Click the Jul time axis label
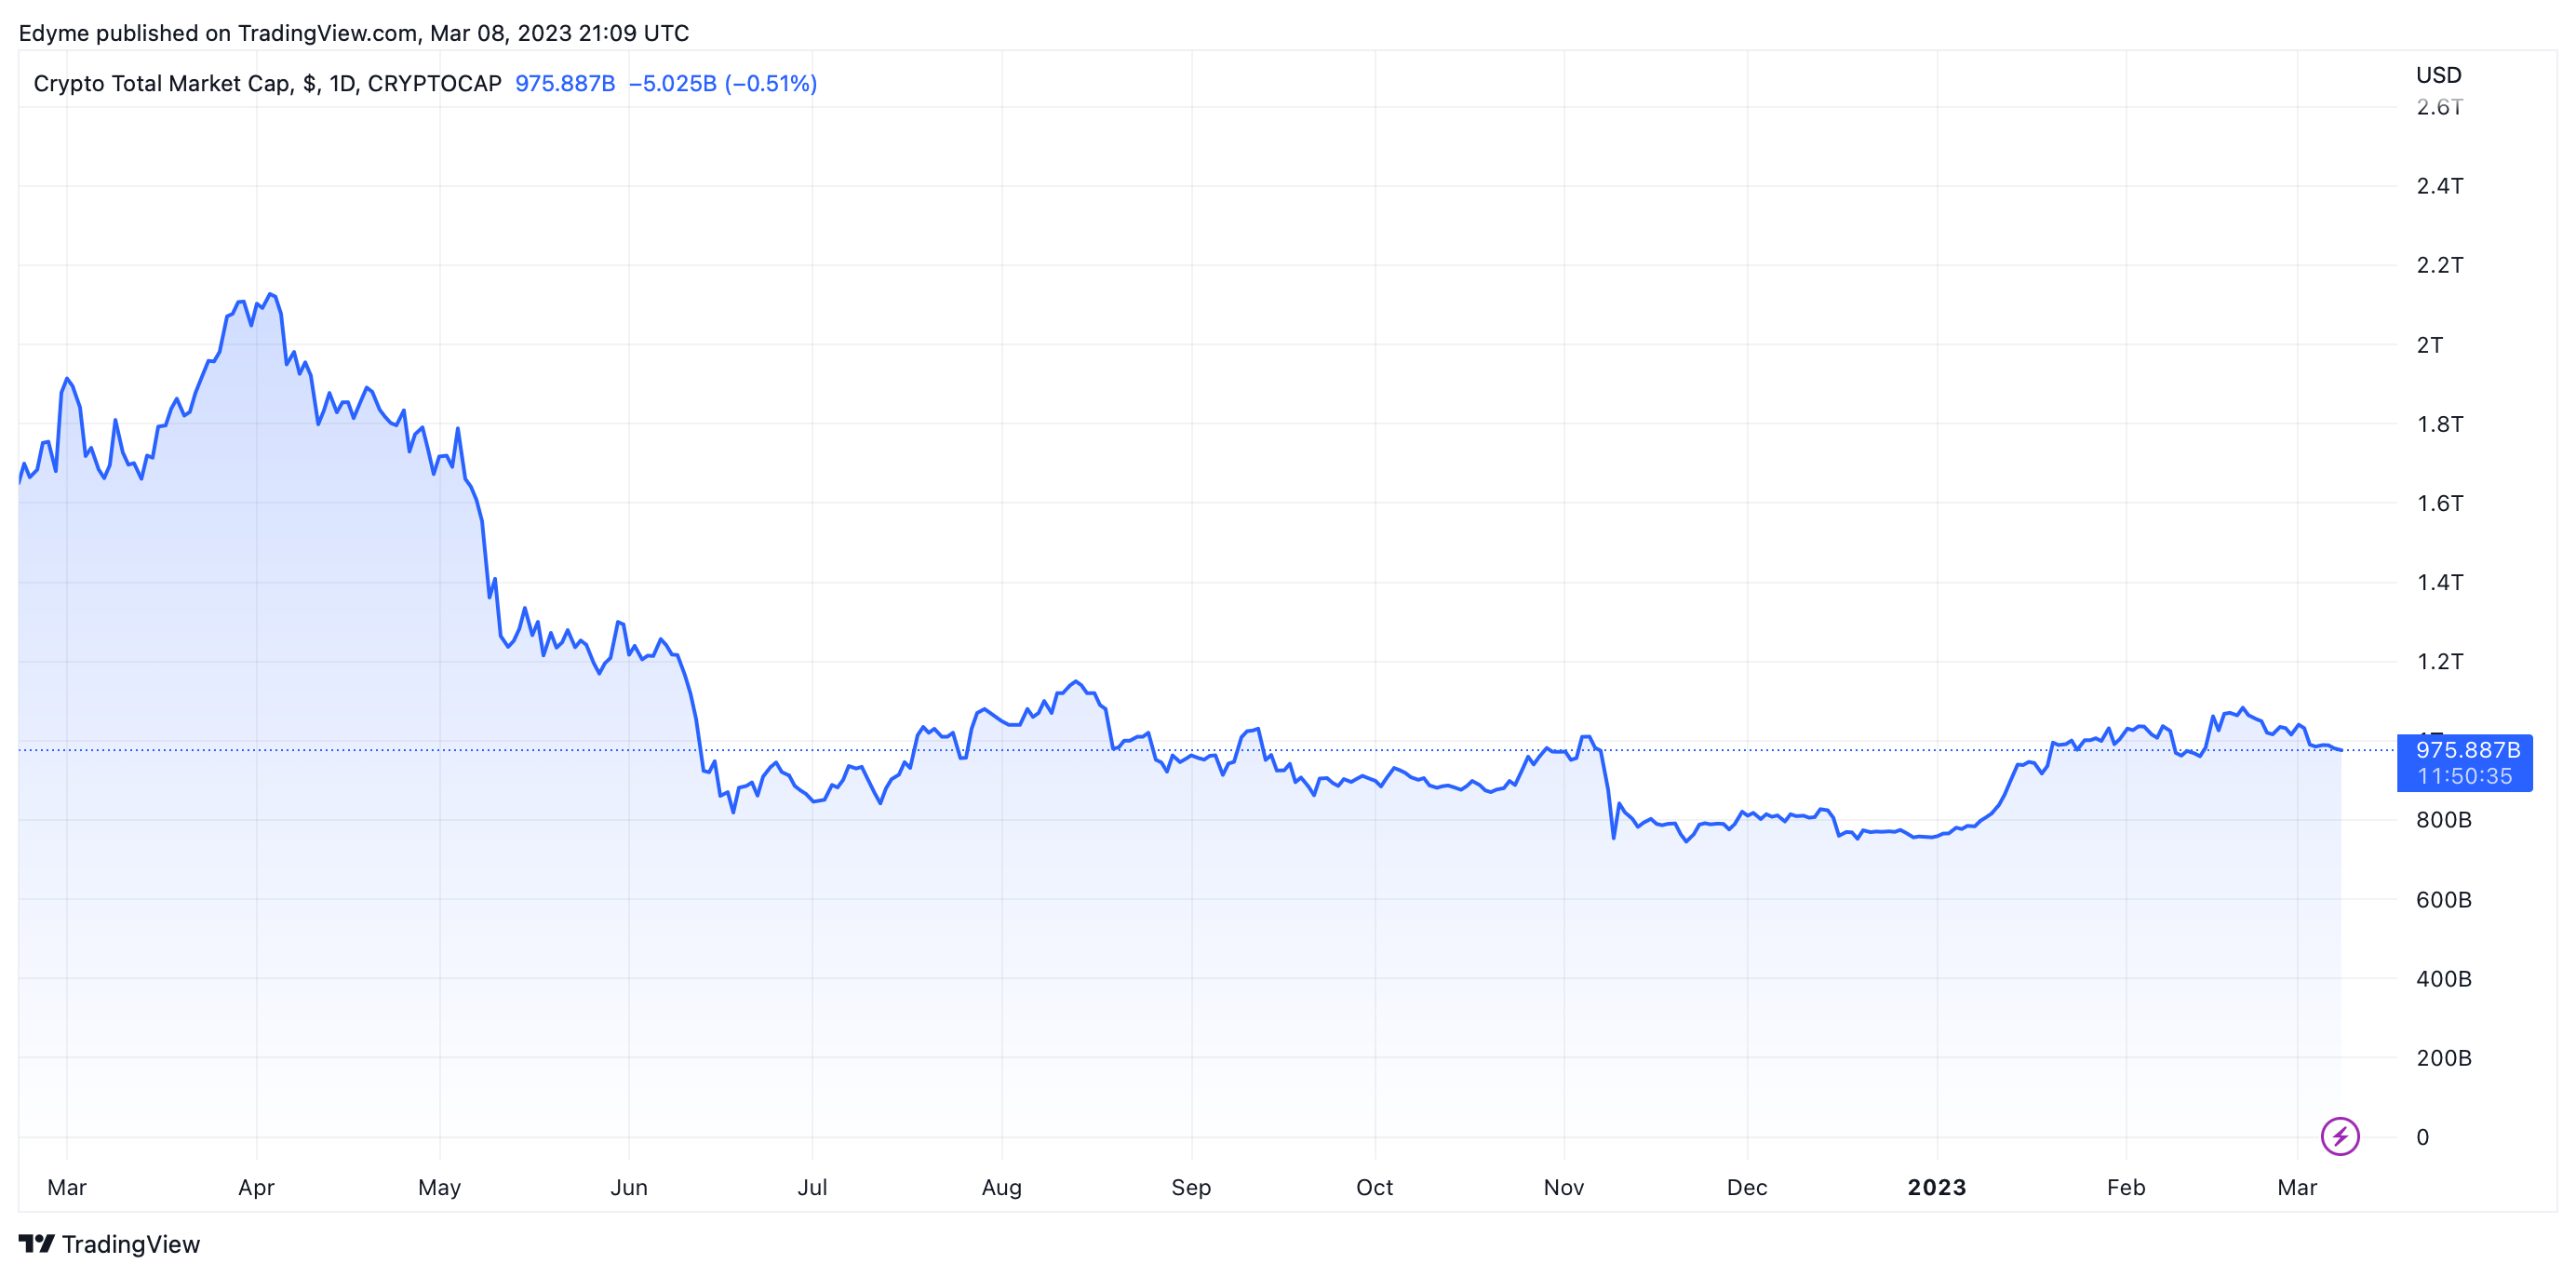The image size is (2576, 1277). click(x=812, y=1187)
